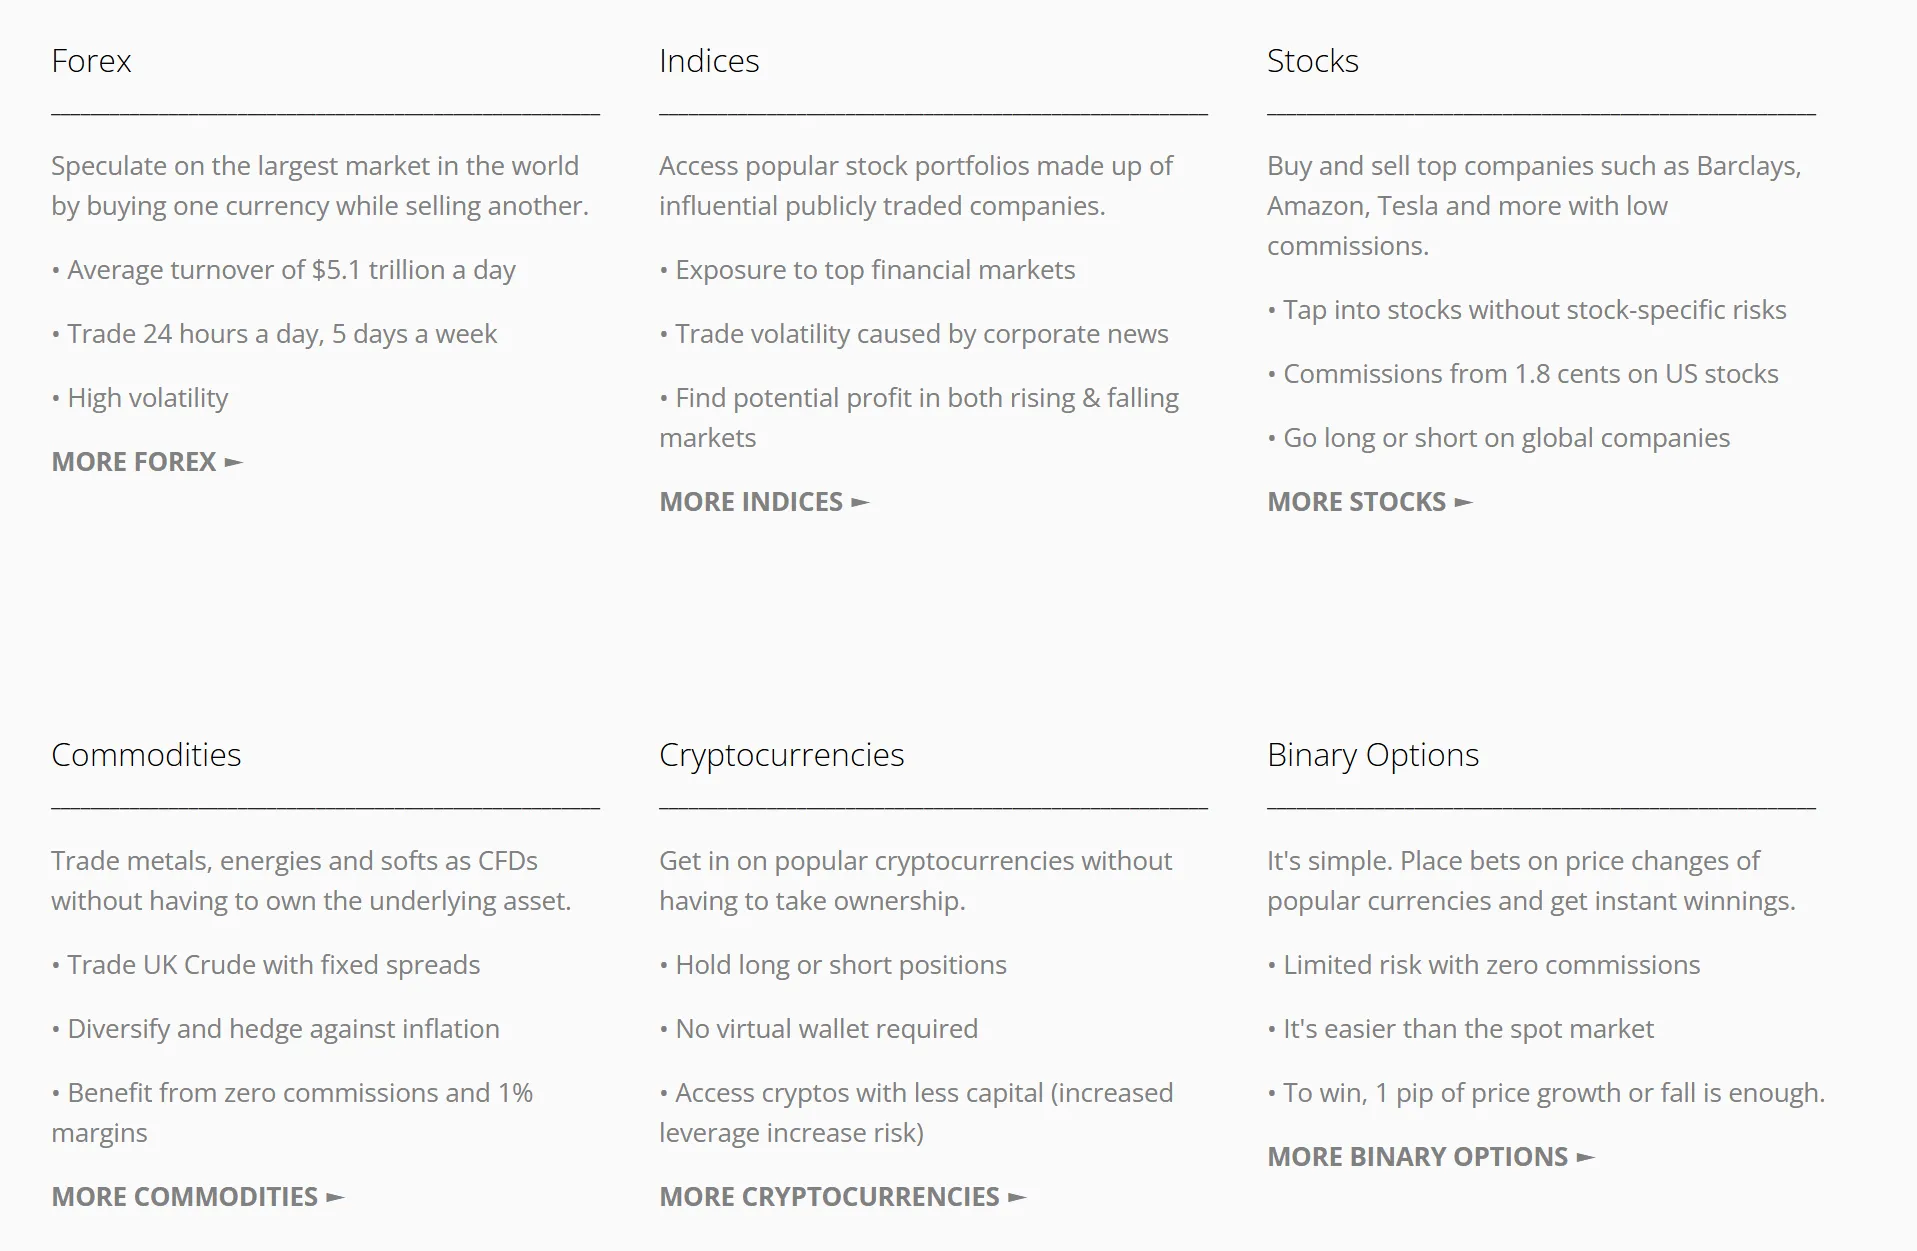Select the Cryptocurrencies section heading
Image resolution: width=1917 pixels, height=1251 pixels.
[782, 756]
